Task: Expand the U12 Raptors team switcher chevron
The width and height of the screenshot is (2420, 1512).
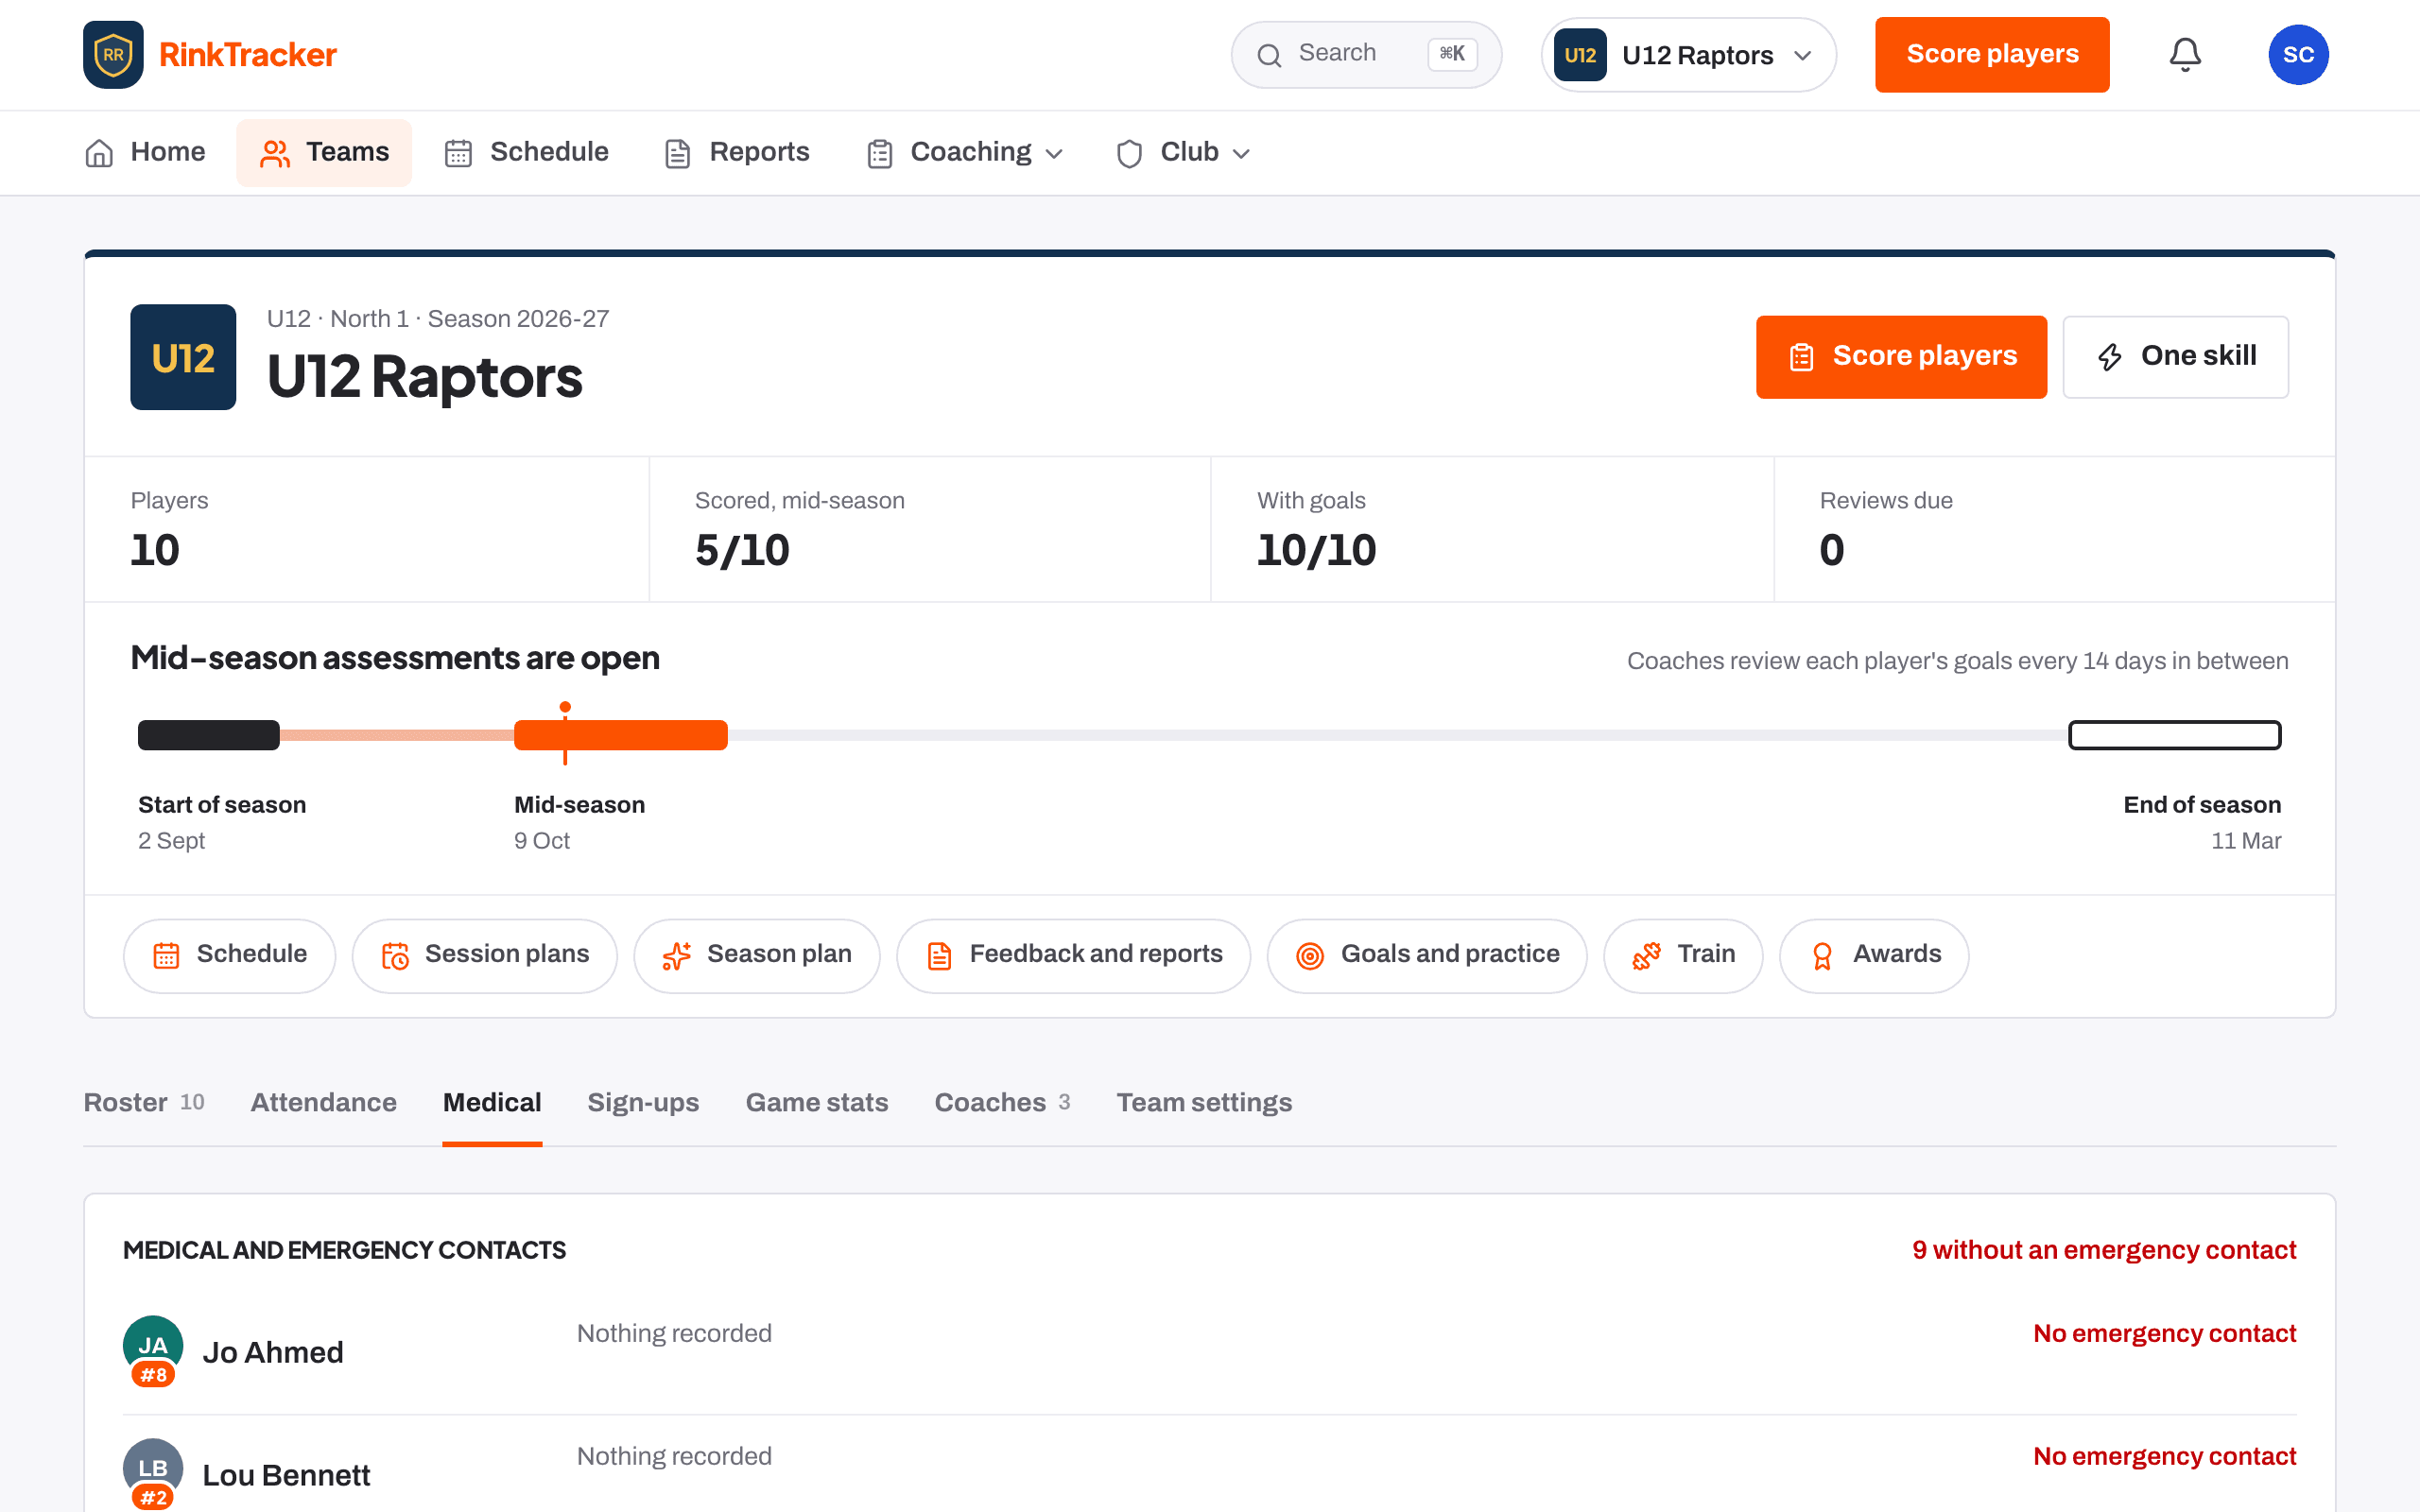Action: [x=1803, y=55]
